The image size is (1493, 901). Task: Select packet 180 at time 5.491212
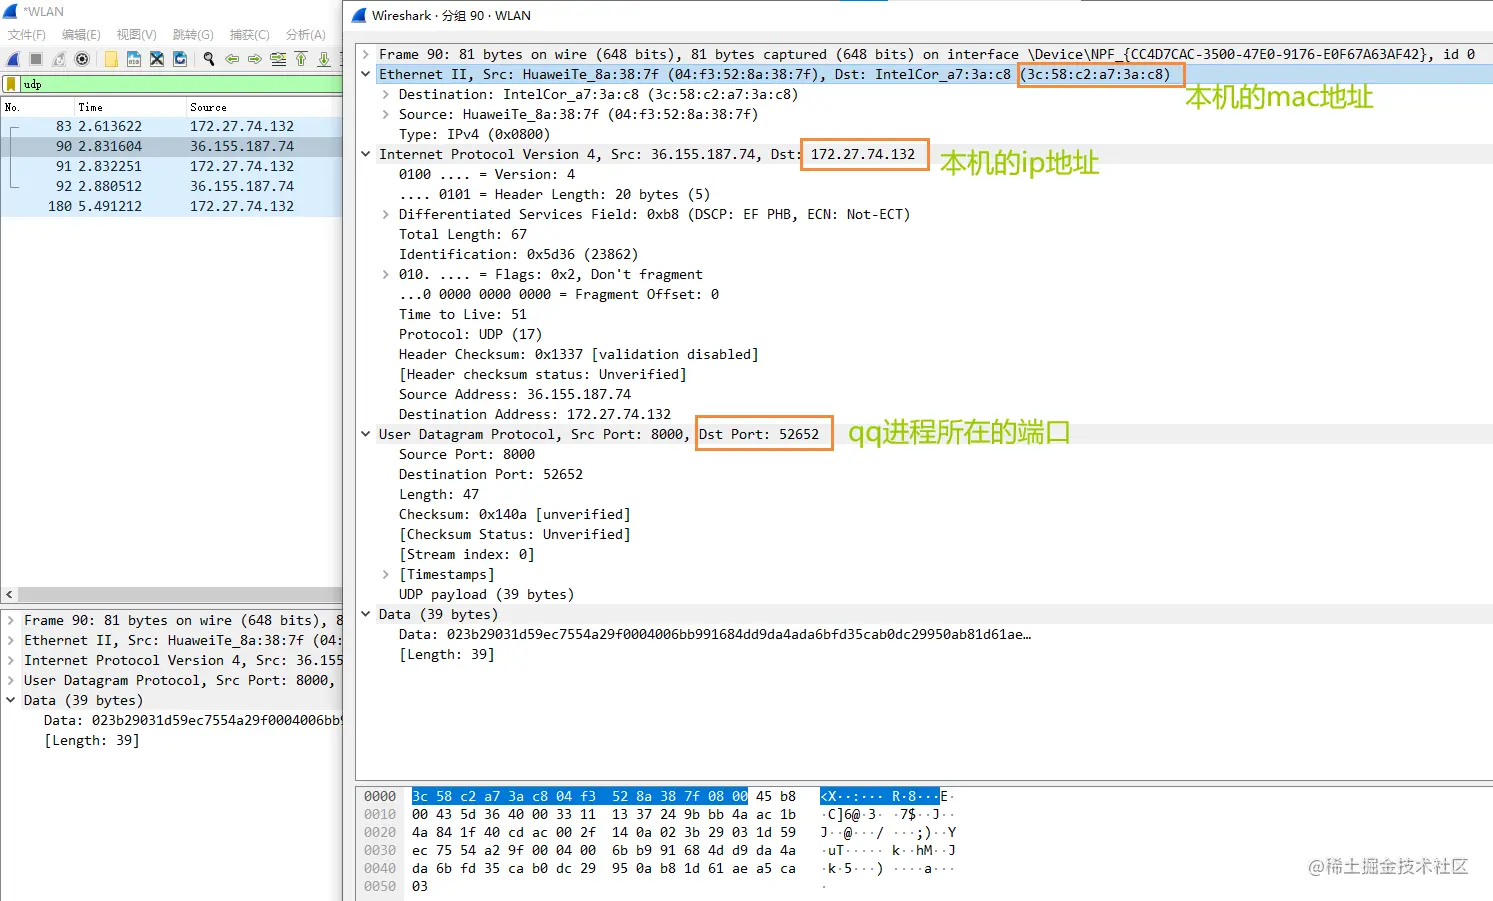click(171, 206)
